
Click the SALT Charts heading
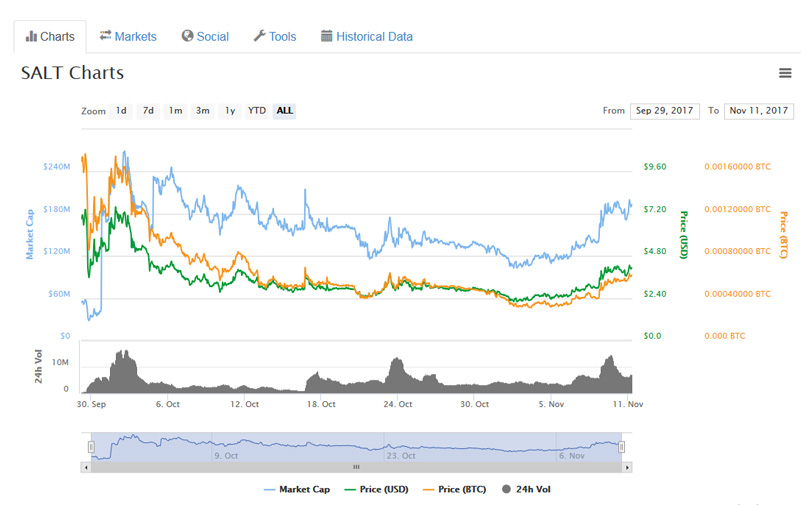tap(72, 73)
